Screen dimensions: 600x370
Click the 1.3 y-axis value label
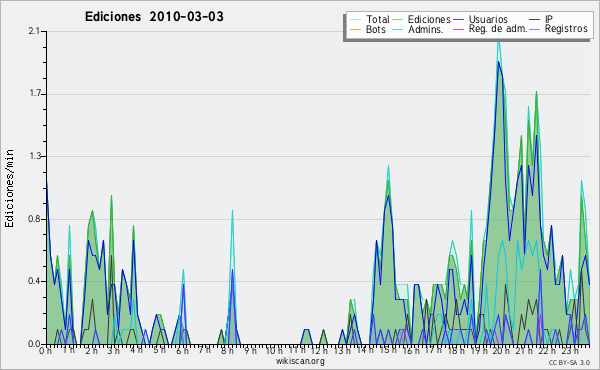34,156
